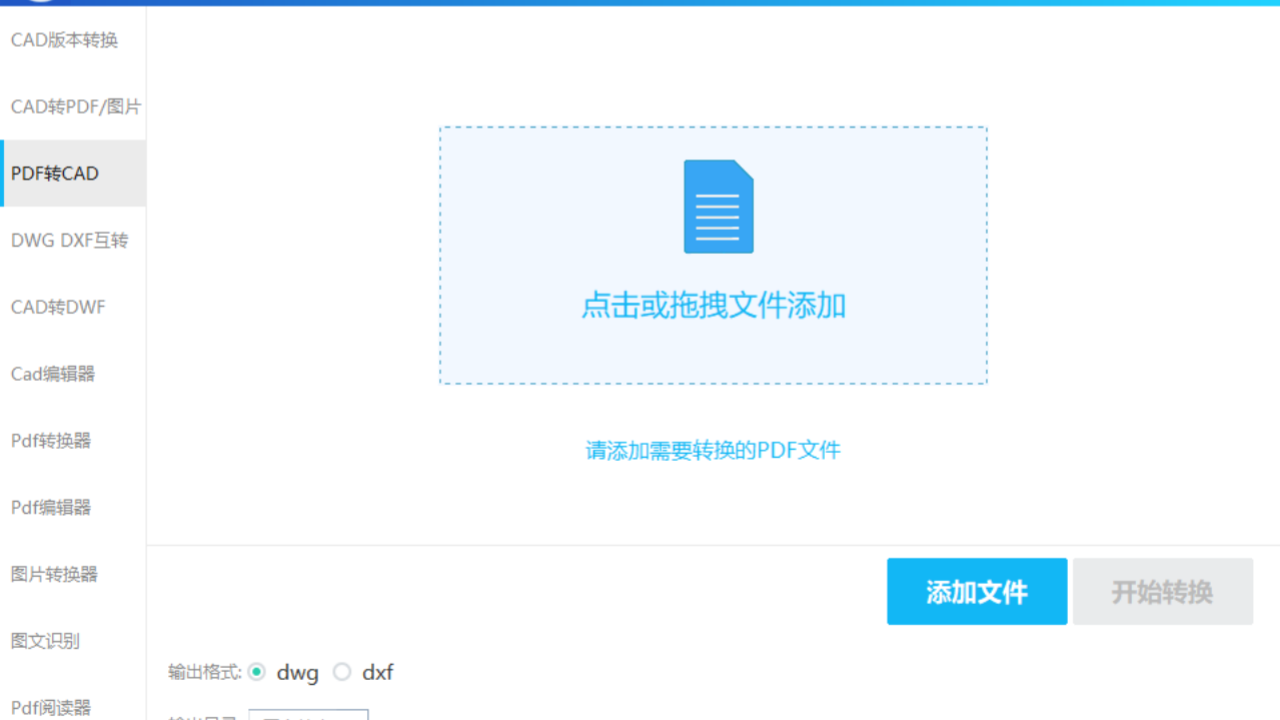The width and height of the screenshot is (1280, 720).
Task: Click the 点击或拖拽文件添加 text
Action: 713,306
